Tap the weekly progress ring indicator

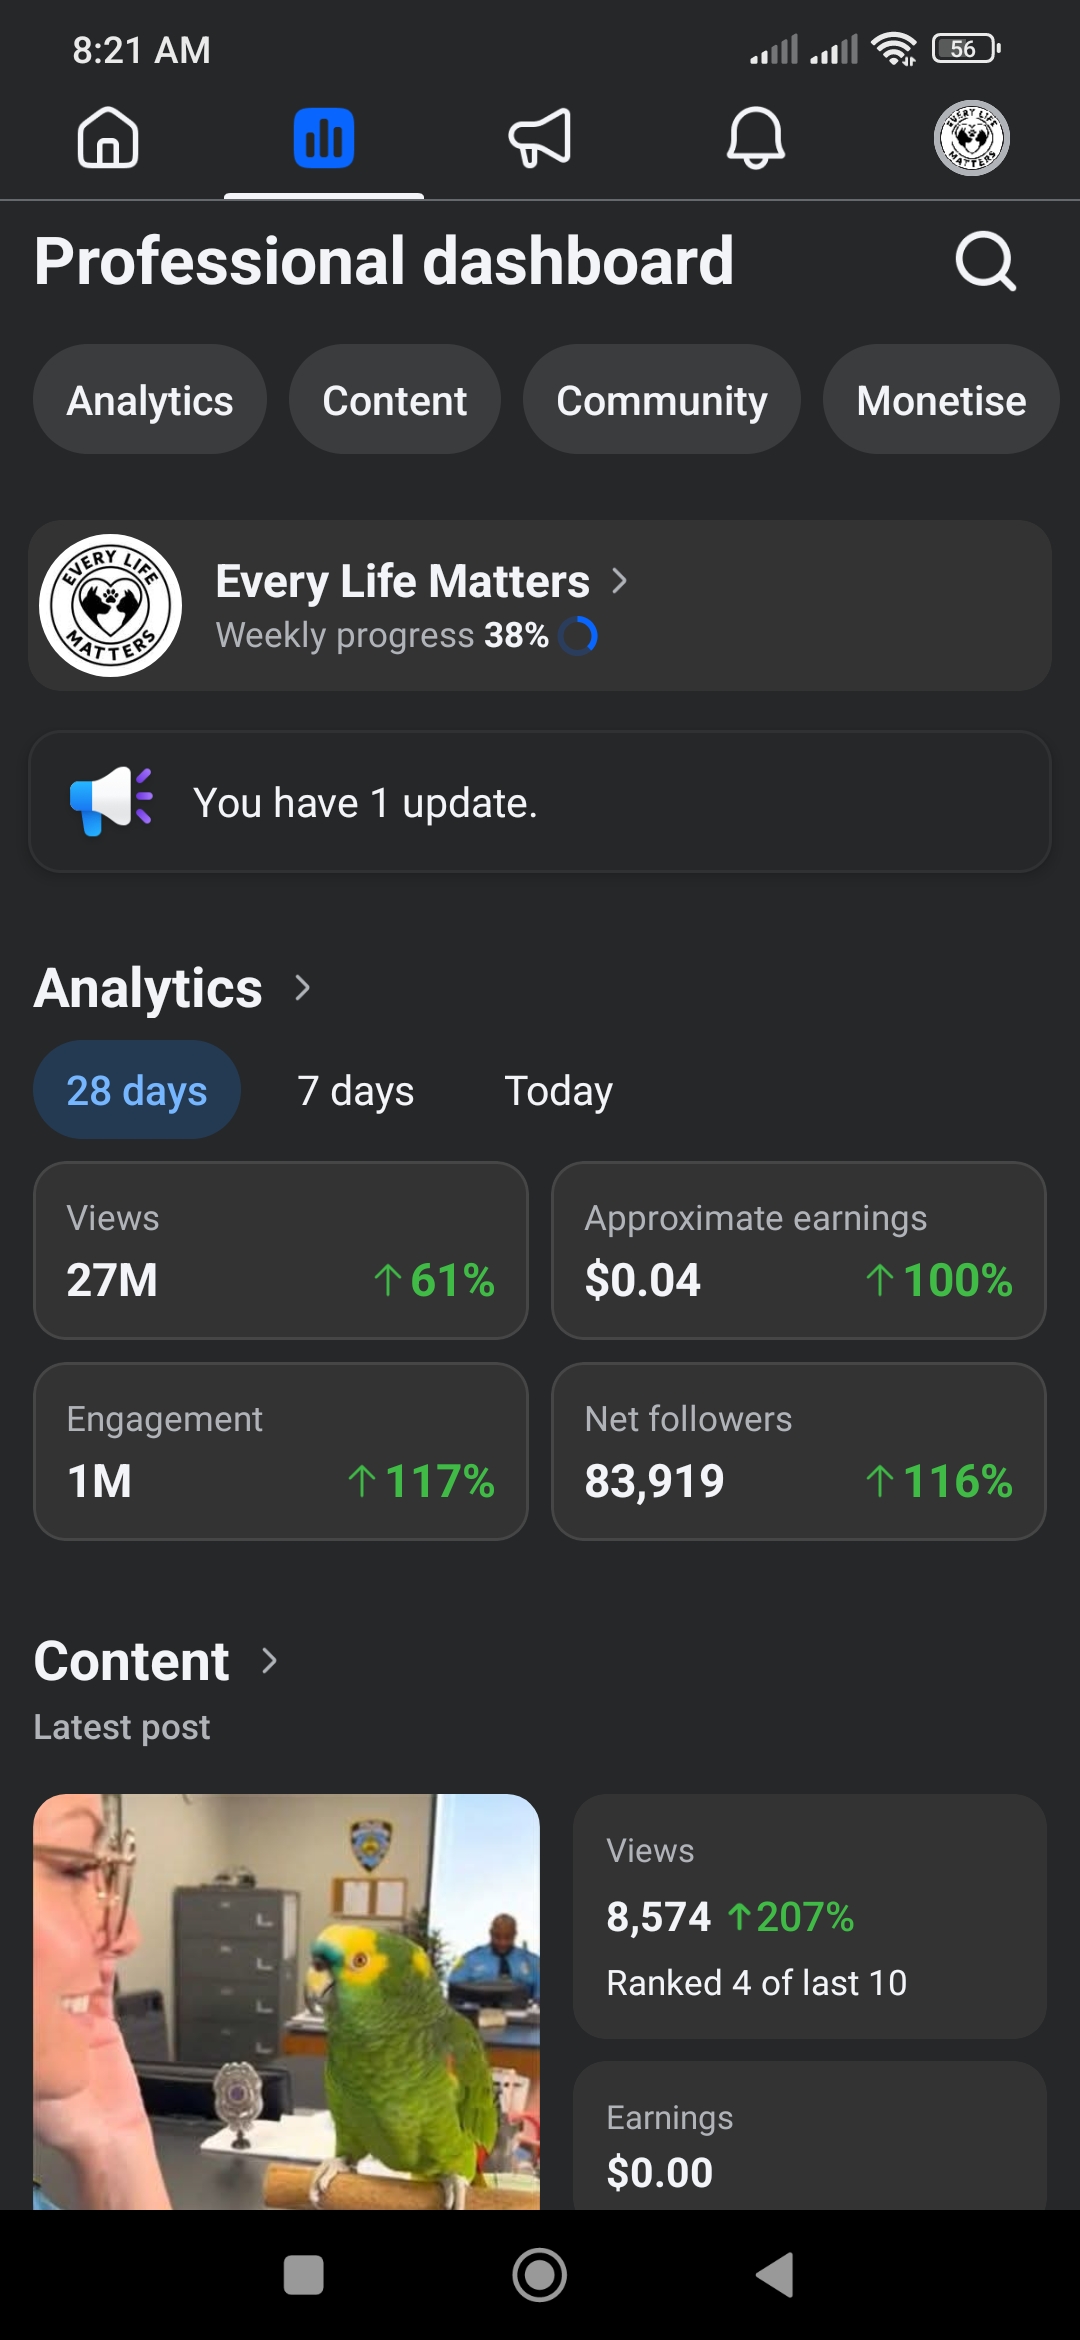(578, 635)
